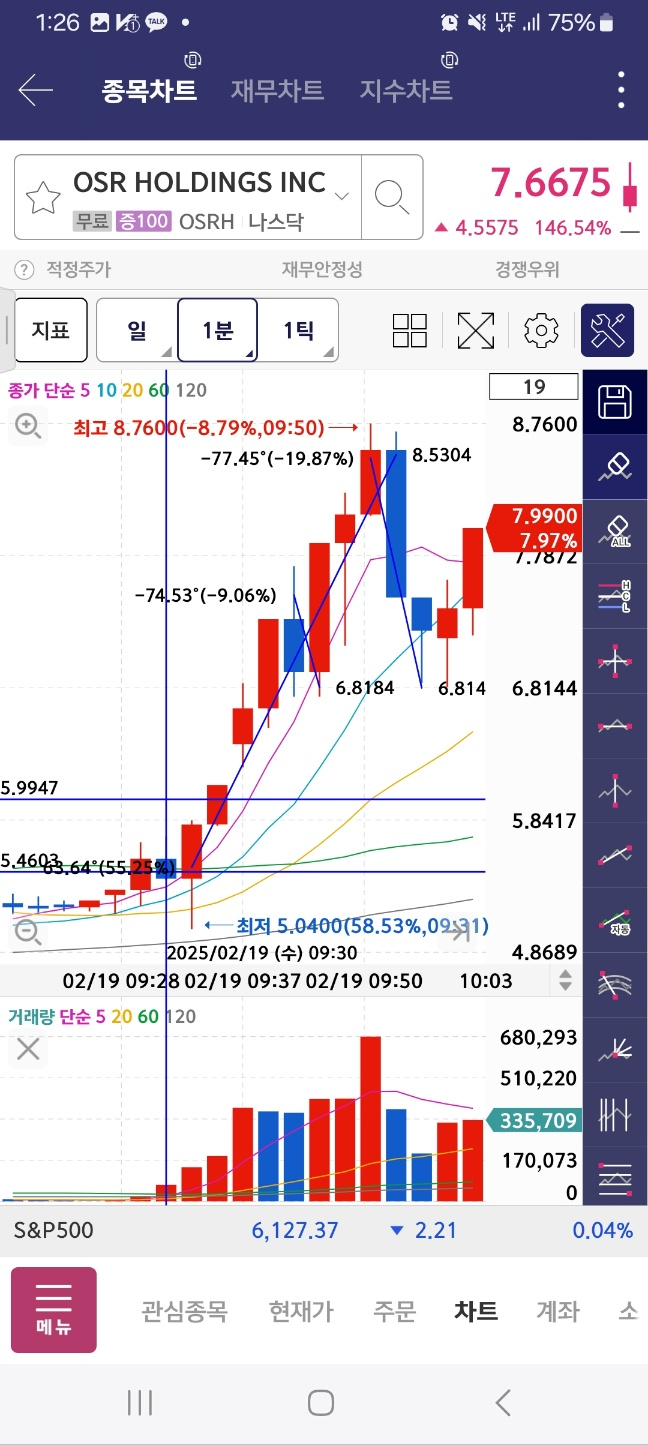Select the trend line tool
Image resolution: width=648 pixels, height=1445 pixels.
[x=614, y=856]
